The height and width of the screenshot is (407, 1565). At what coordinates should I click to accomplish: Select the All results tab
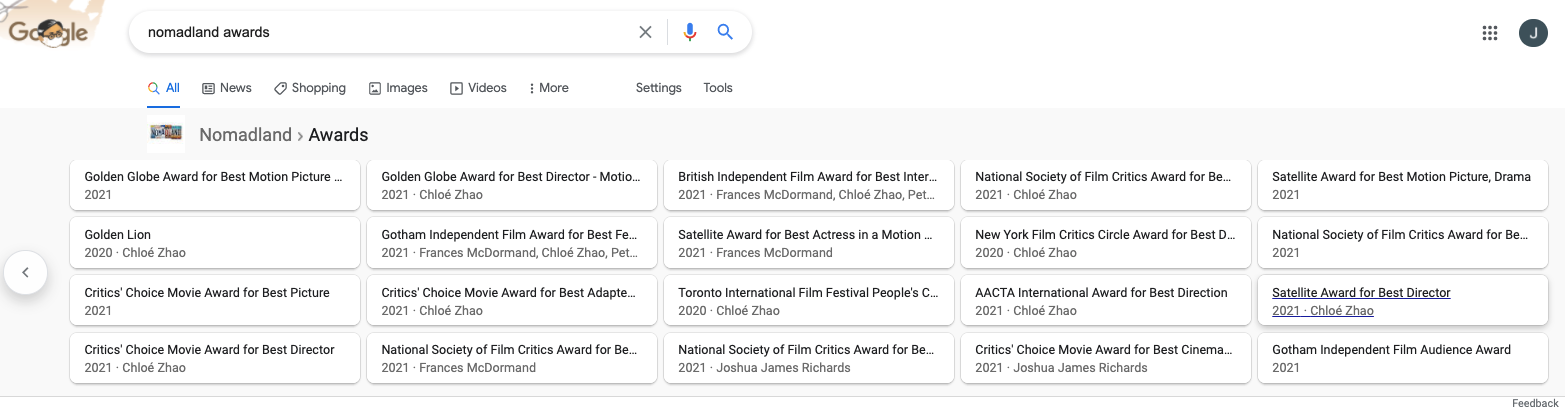(164, 88)
